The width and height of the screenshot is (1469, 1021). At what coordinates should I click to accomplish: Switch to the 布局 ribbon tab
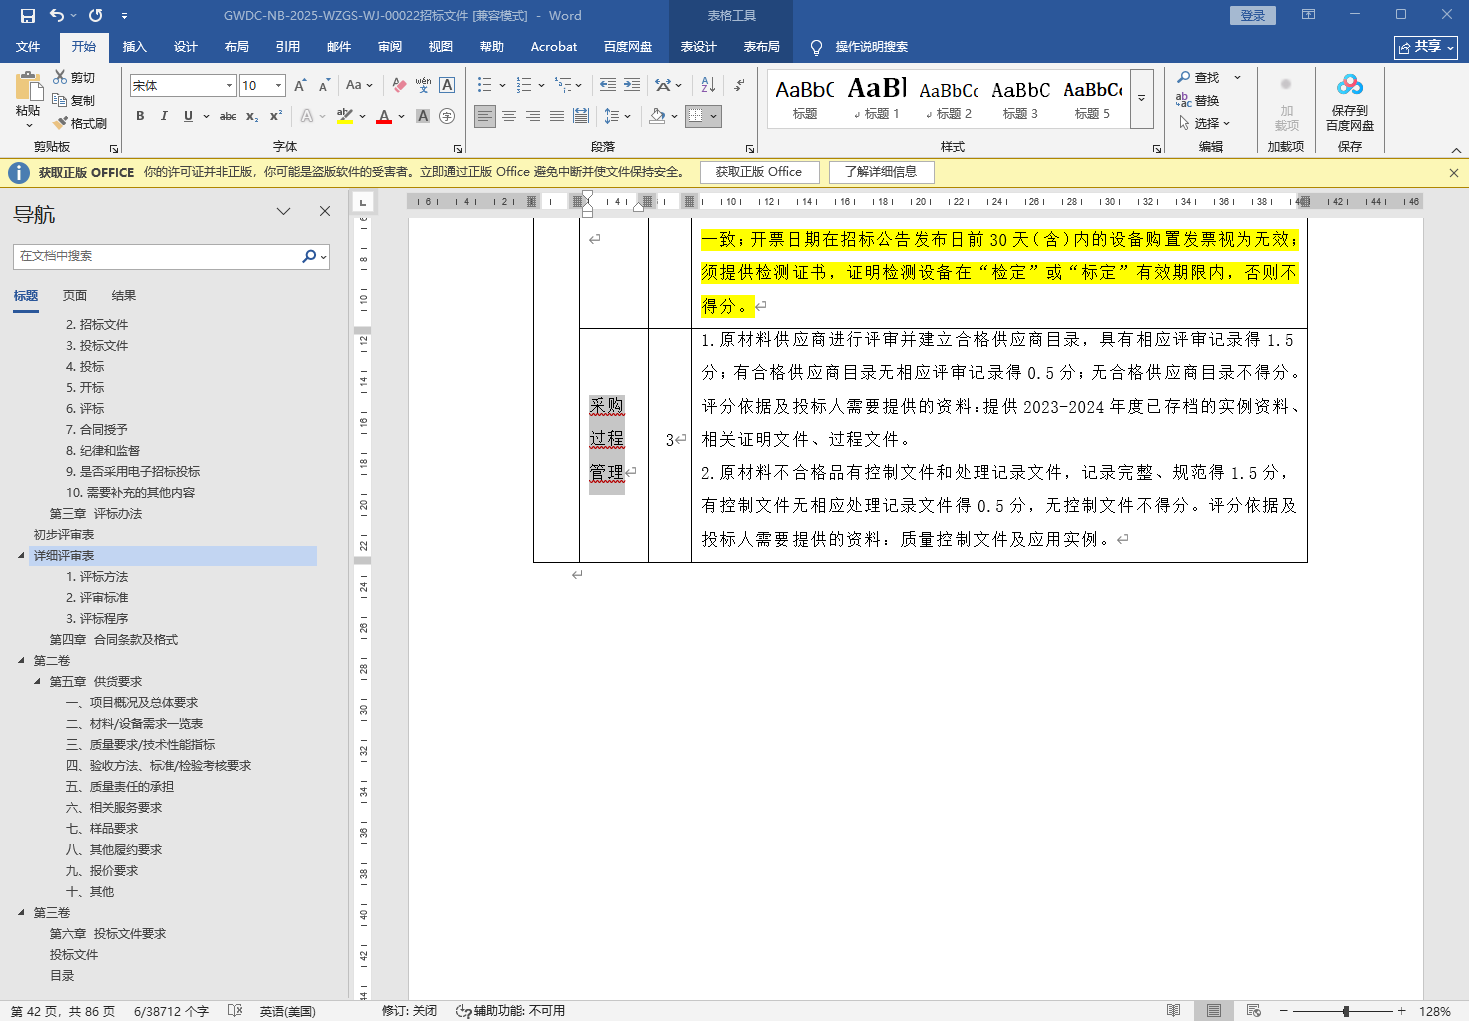point(236,47)
